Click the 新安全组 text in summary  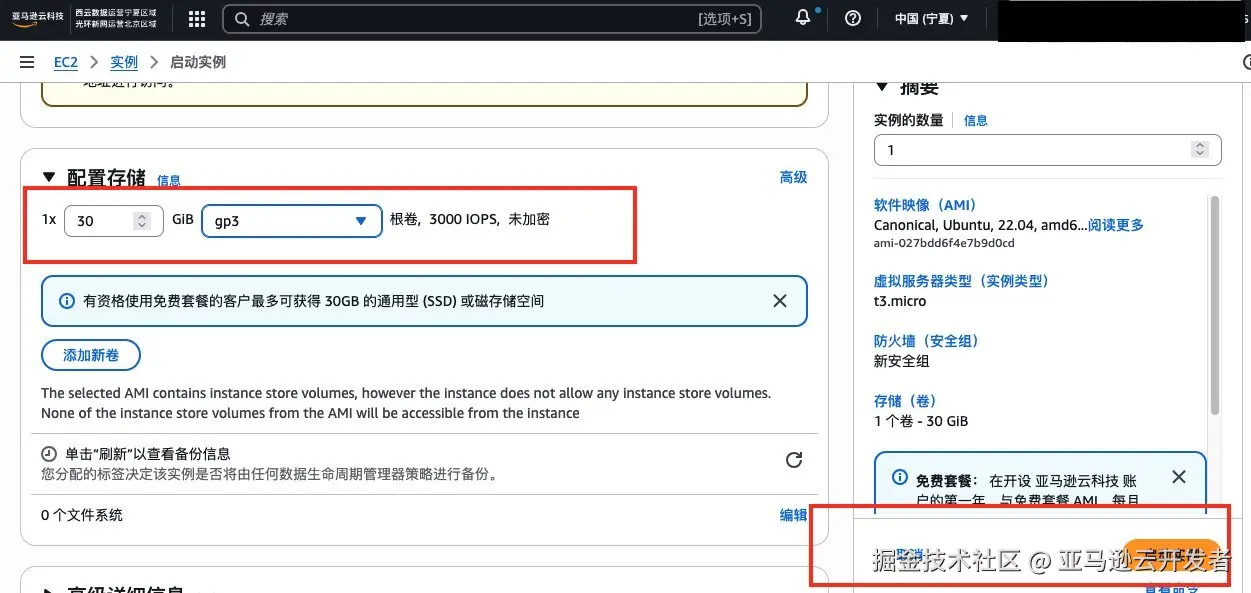(x=902, y=361)
